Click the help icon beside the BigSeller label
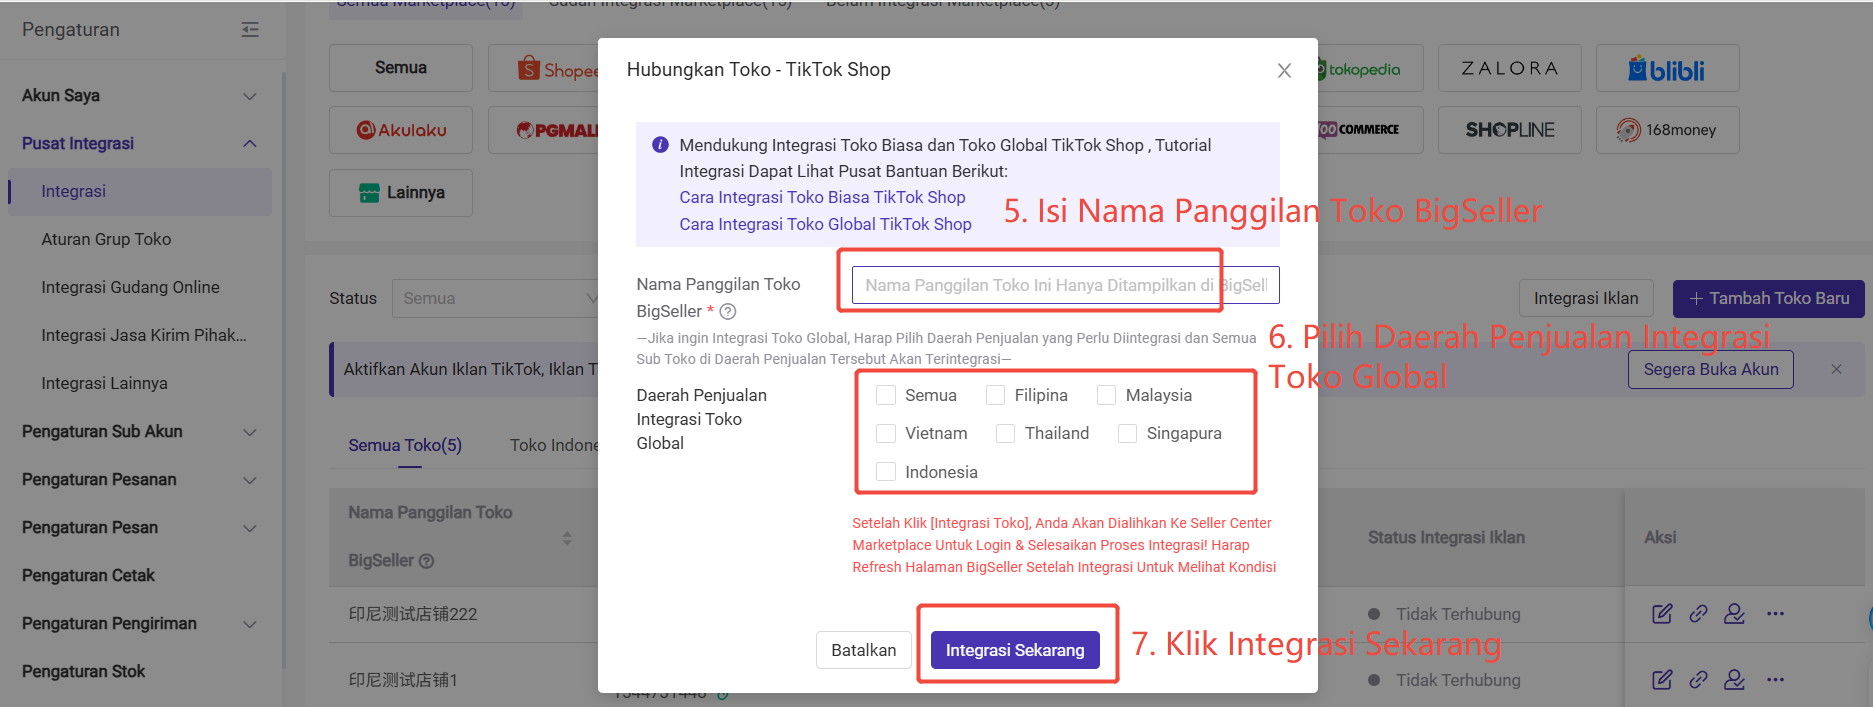 pos(728,312)
